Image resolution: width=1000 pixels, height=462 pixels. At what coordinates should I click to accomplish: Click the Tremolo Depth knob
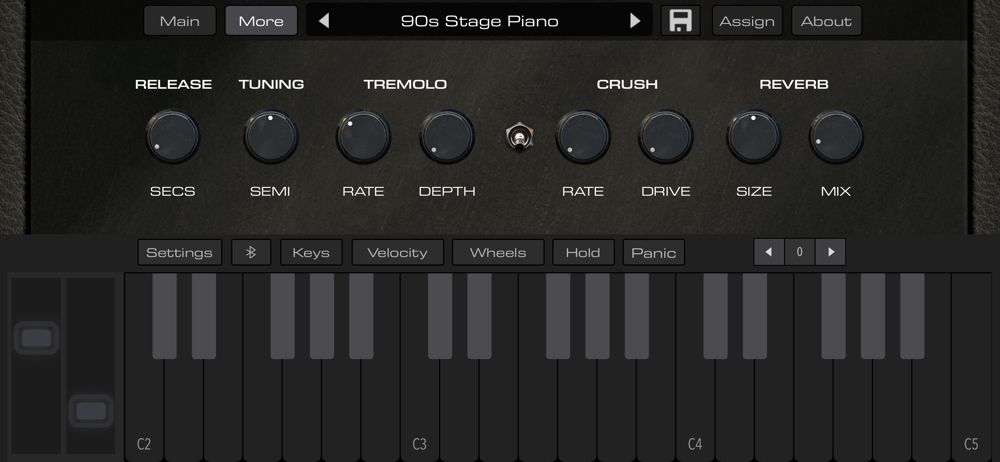446,137
